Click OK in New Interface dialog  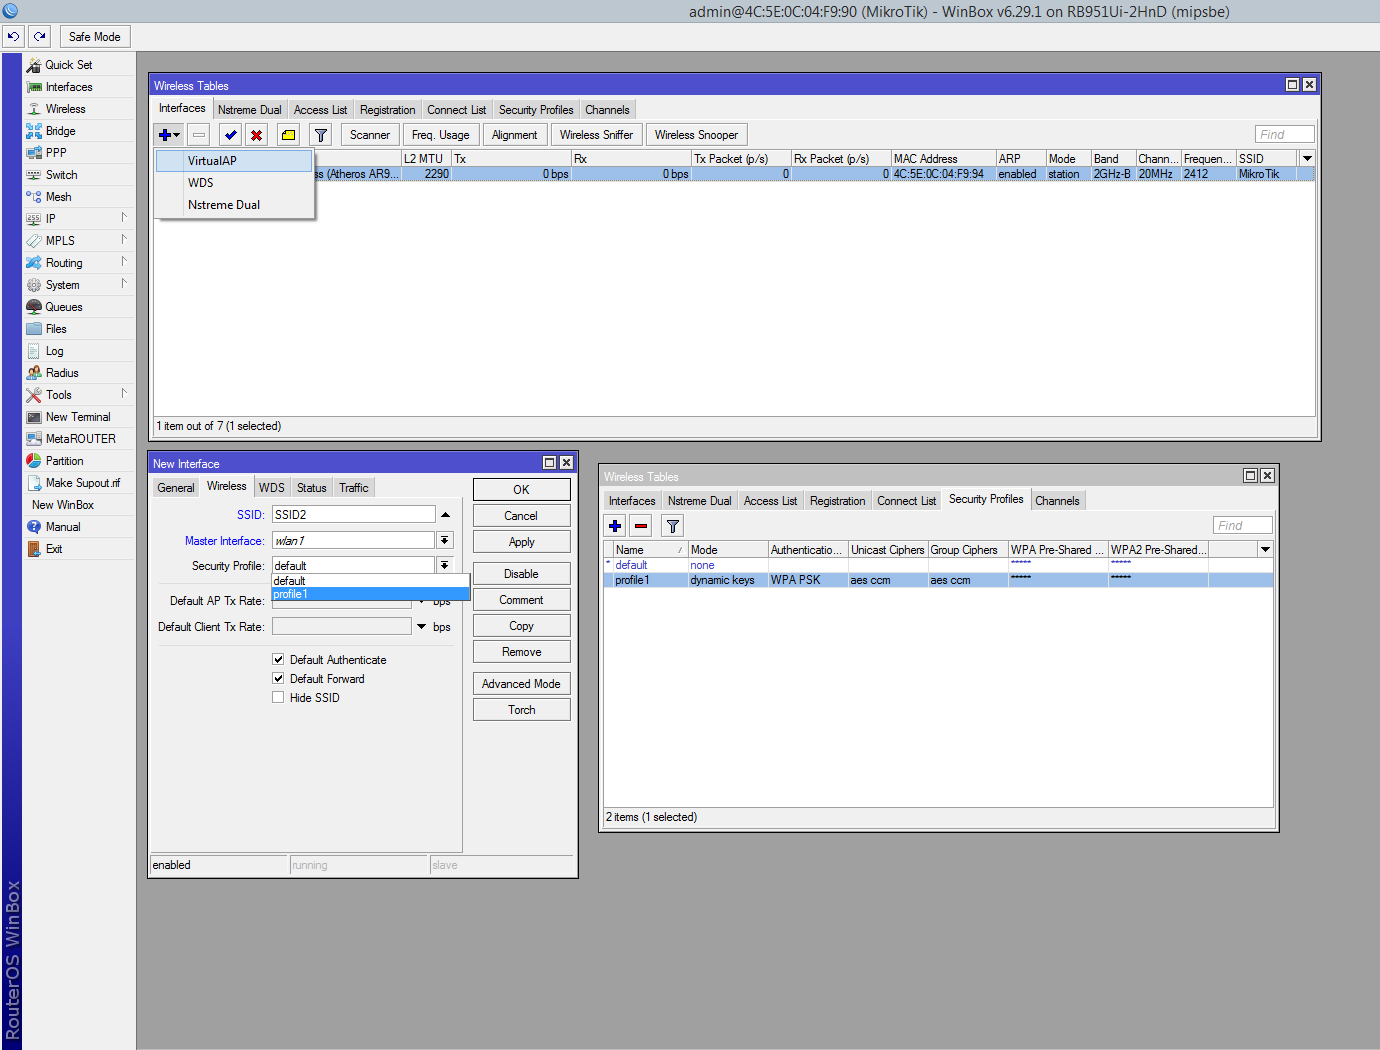(x=522, y=490)
